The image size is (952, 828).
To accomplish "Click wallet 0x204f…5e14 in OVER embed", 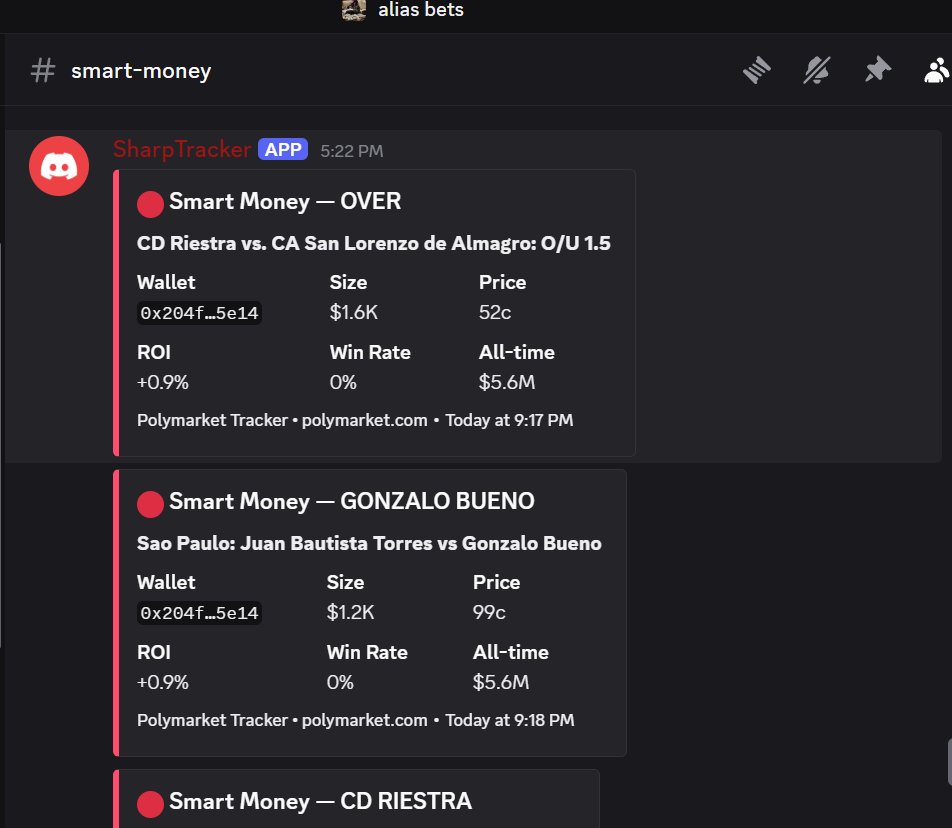I will (199, 313).
